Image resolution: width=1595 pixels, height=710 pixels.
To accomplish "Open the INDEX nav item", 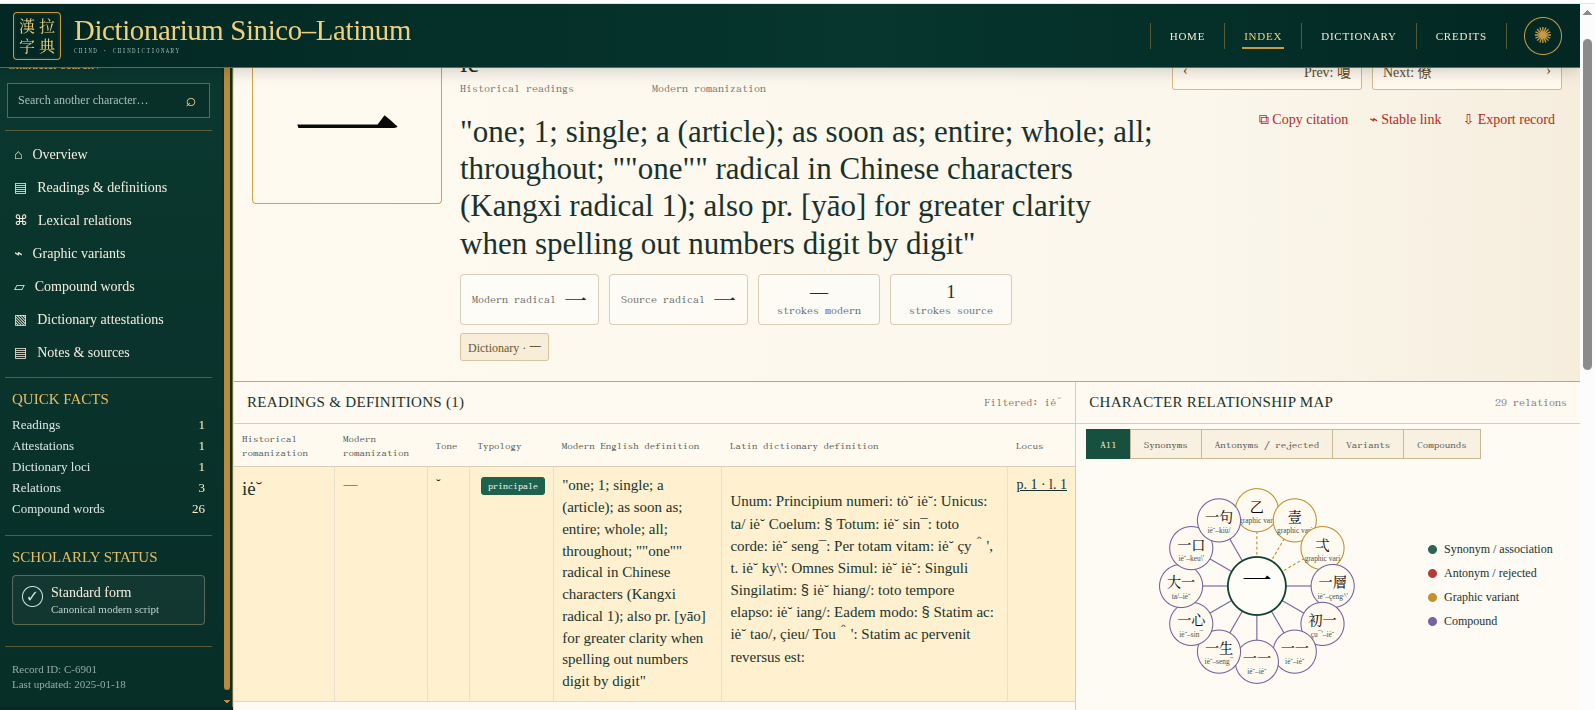I will [1263, 36].
